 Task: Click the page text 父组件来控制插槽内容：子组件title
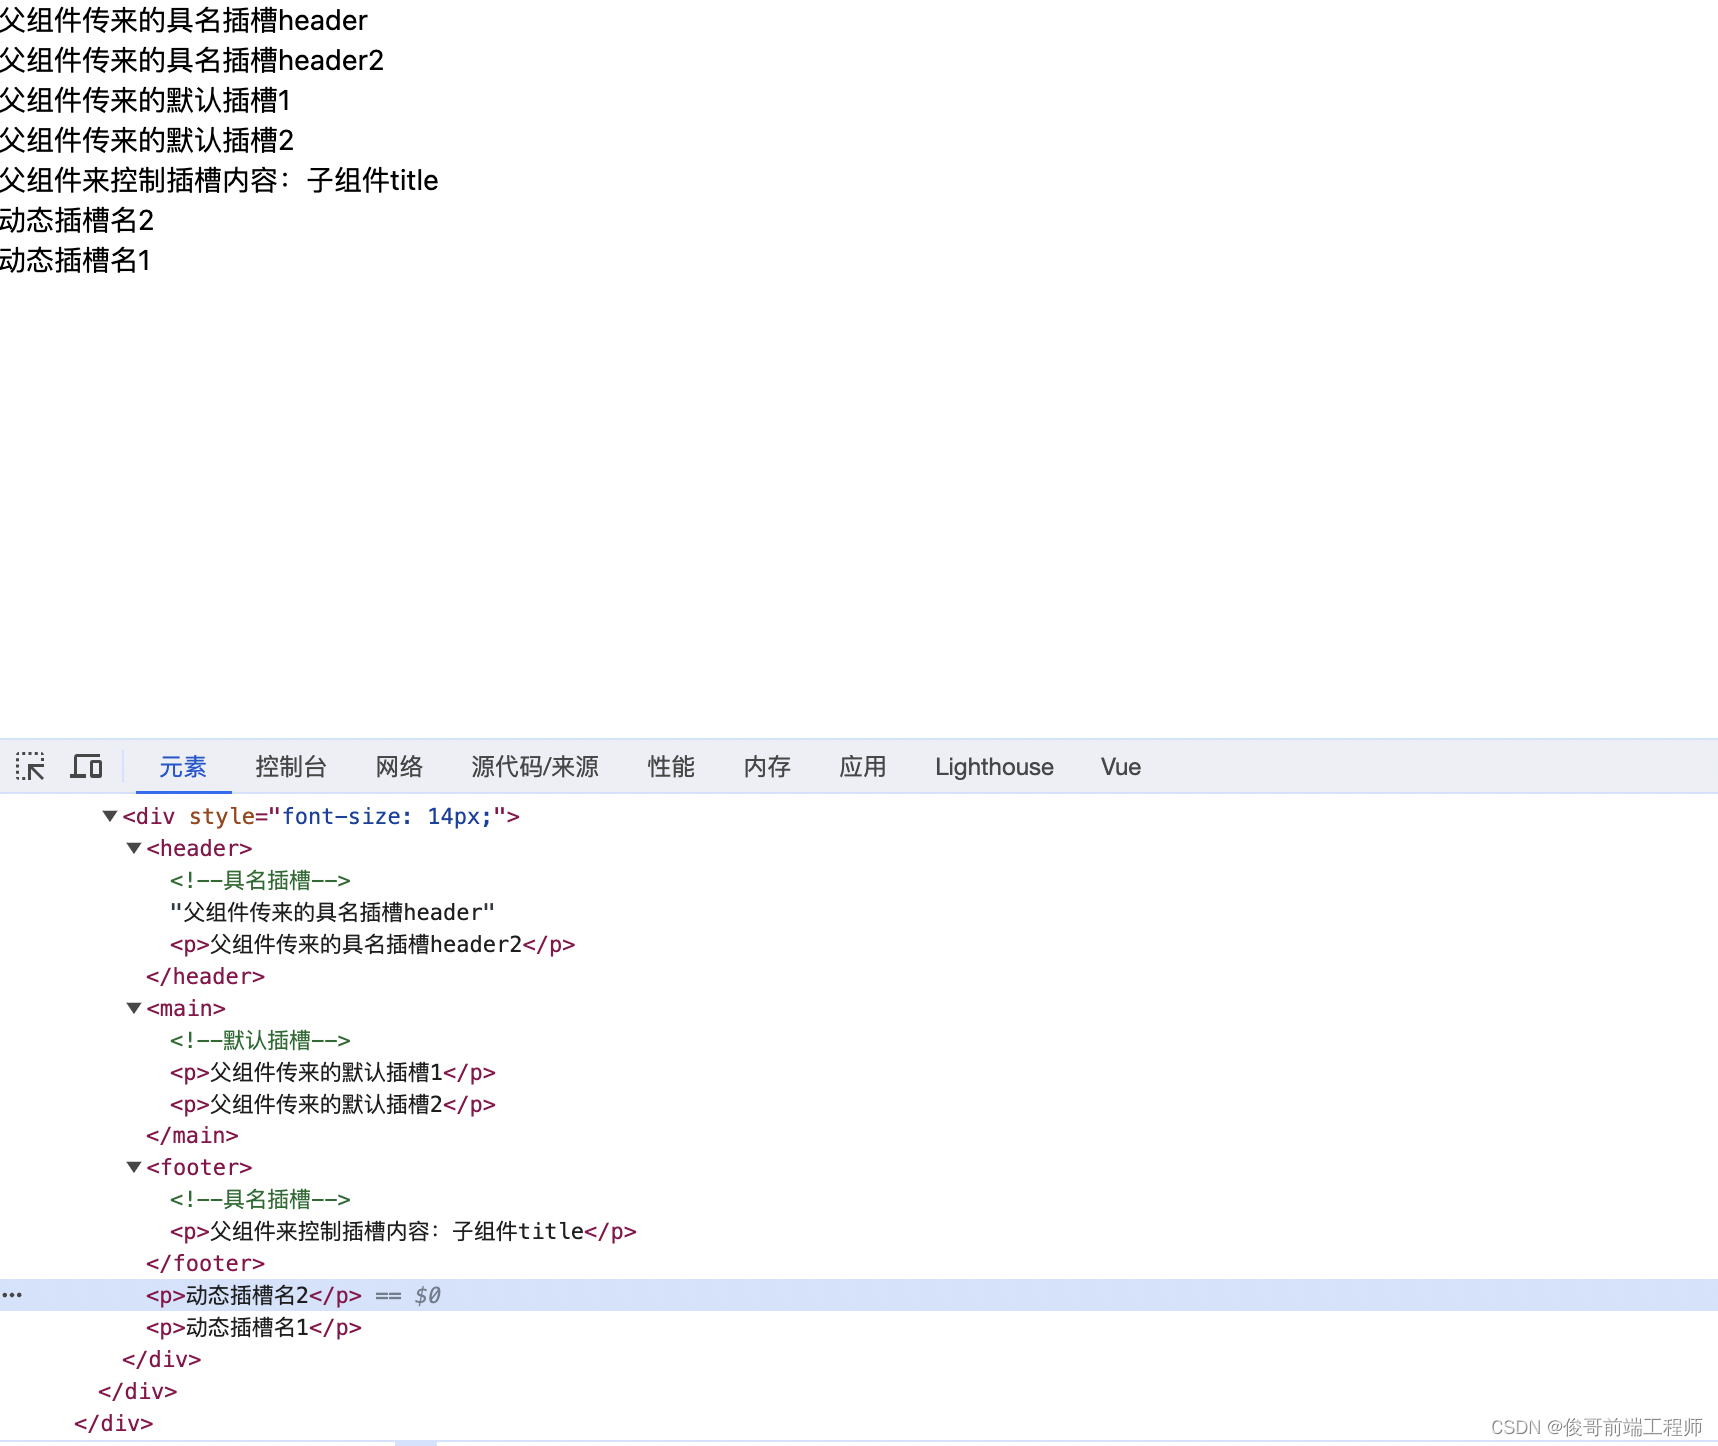219,180
